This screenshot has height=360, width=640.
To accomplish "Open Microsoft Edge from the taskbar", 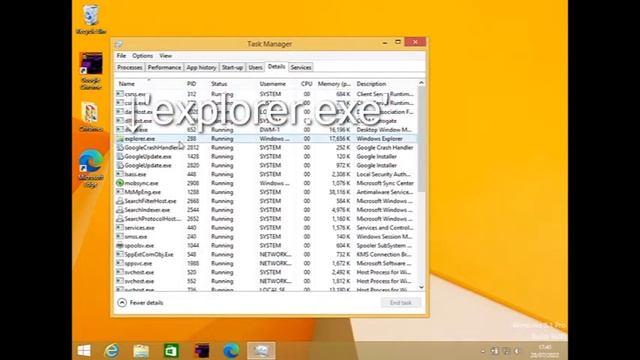I will [231, 351].
